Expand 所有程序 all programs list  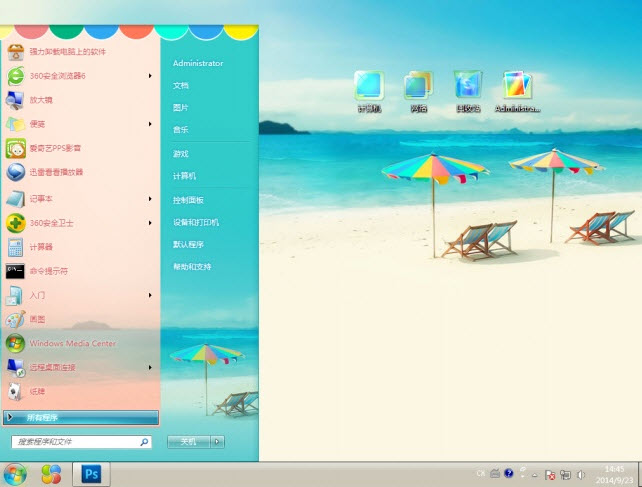[80, 417]
